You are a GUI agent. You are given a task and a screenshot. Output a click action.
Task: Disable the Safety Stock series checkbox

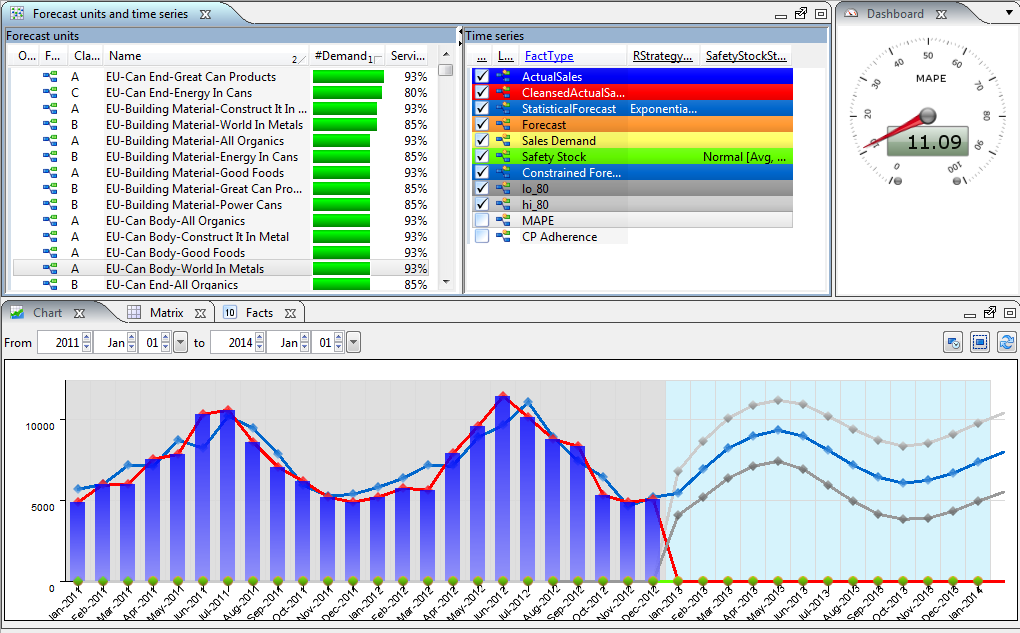[481, 156]
